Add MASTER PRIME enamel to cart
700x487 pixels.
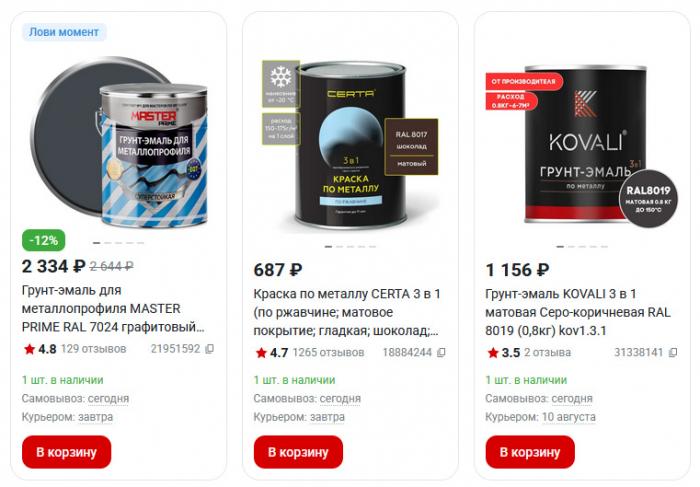click(67, 452)
